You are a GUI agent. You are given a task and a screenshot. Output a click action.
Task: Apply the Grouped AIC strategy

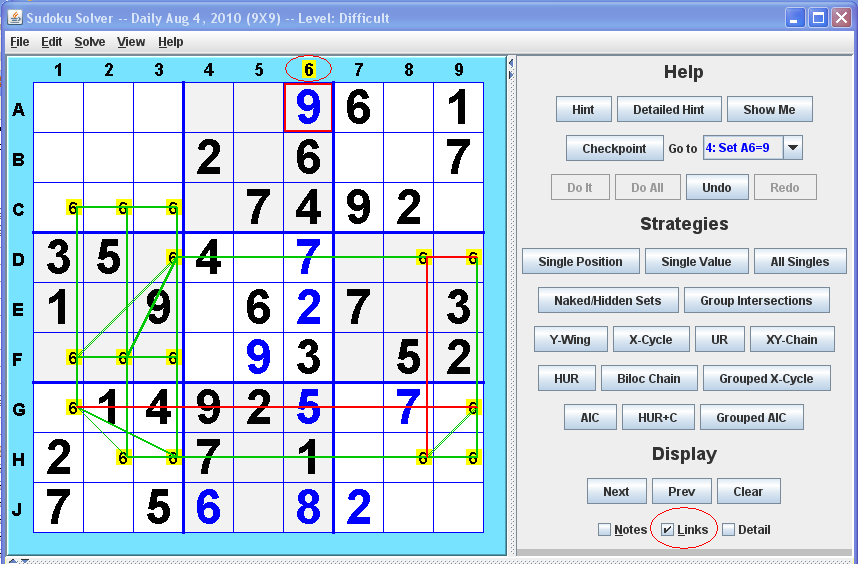click(751, 417)
